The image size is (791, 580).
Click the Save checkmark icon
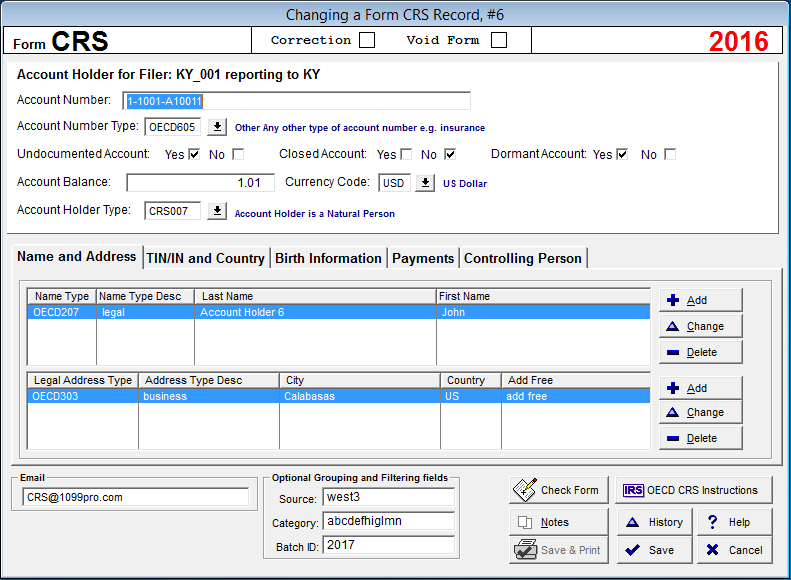pos(632,550)
